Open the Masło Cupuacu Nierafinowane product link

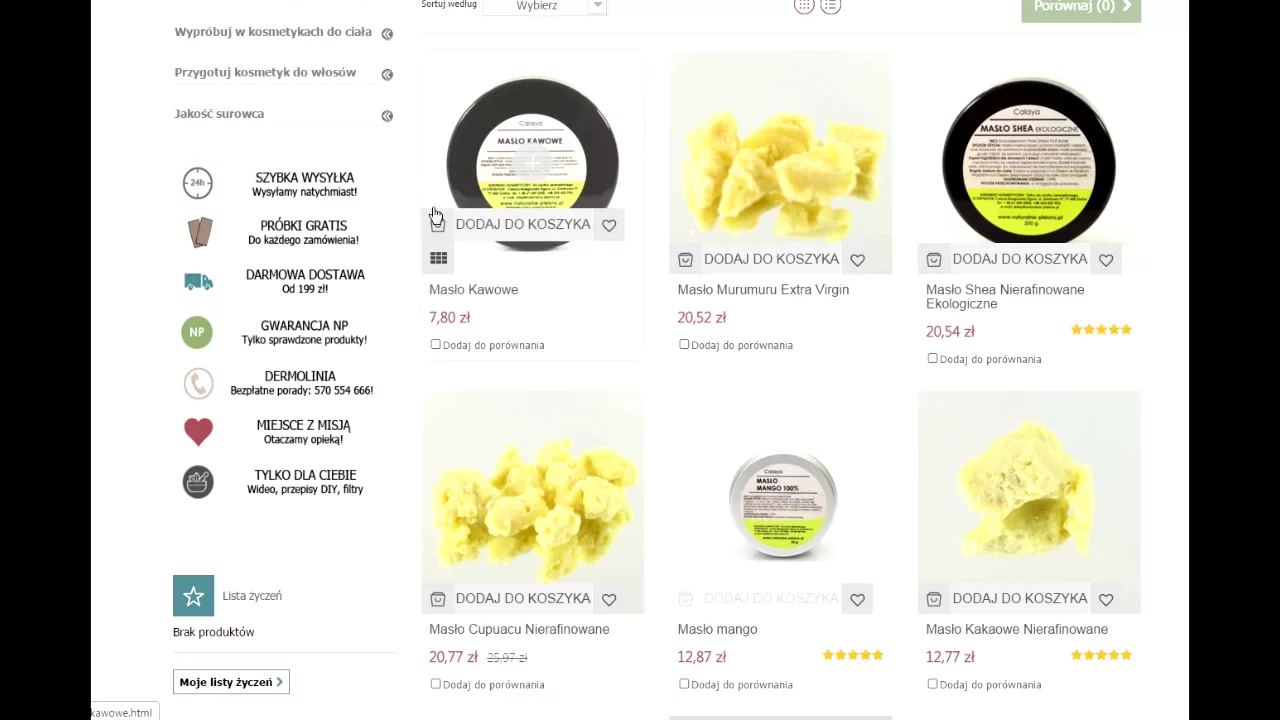[519, 629]
